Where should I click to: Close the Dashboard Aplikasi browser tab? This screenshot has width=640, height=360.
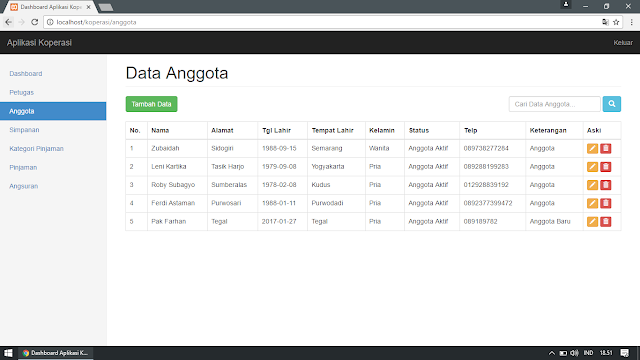point(88,7)
